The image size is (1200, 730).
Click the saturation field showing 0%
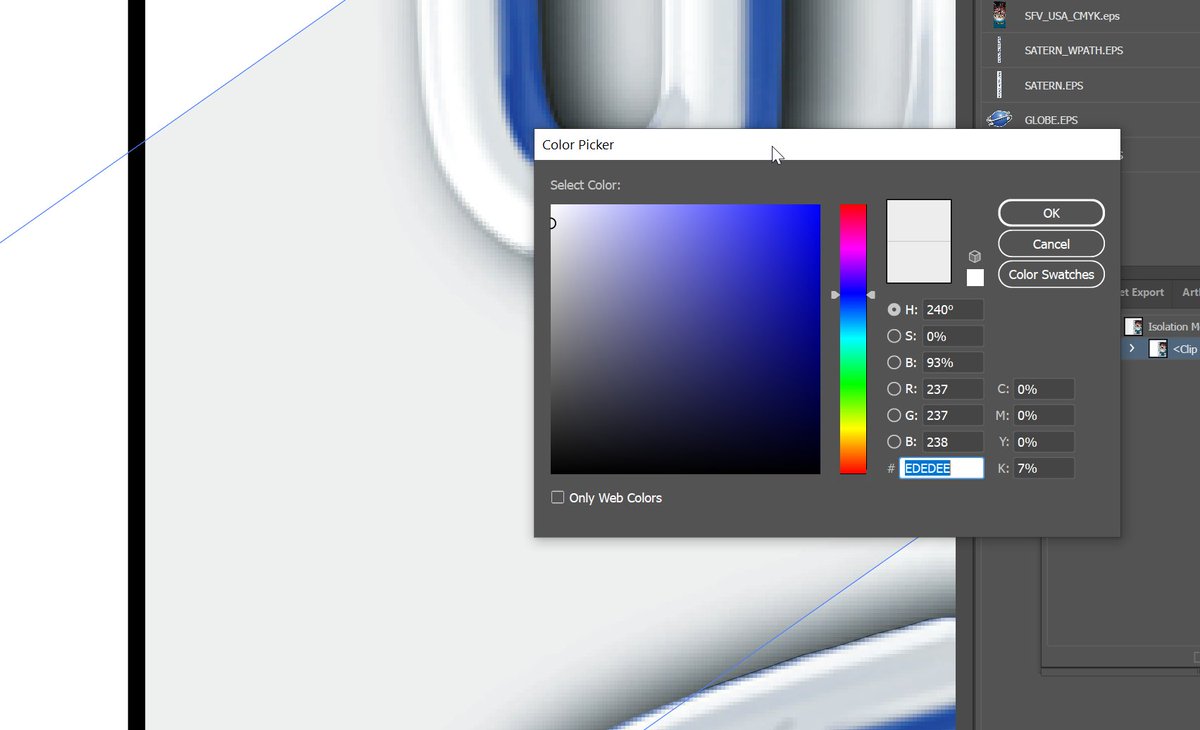coord(952,336)
